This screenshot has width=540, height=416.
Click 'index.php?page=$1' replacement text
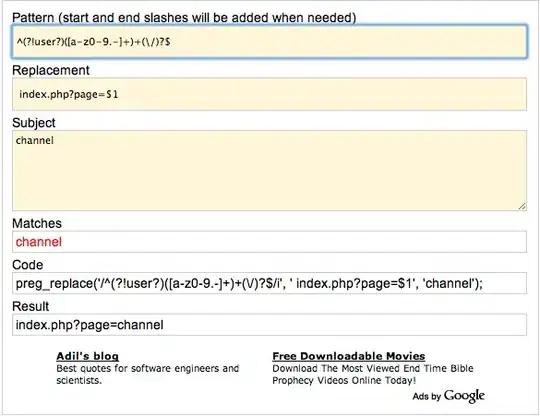(x=69, y=94)
